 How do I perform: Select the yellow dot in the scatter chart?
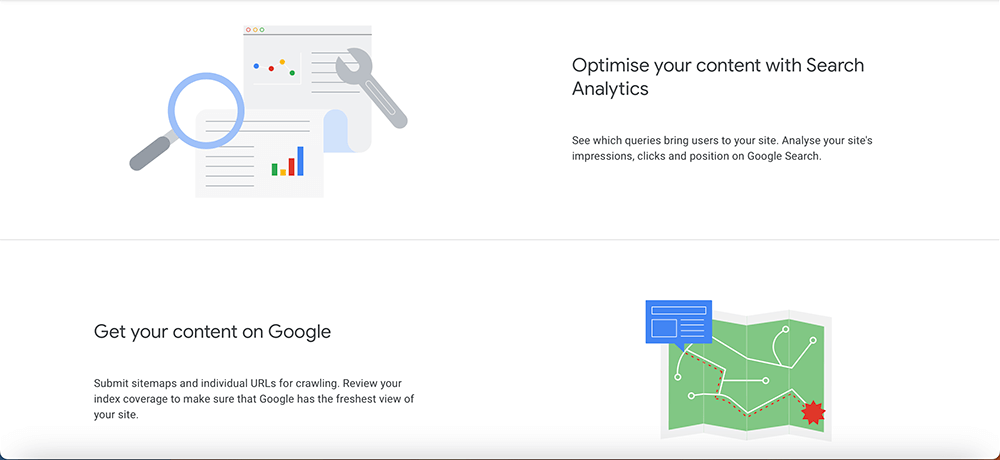[x=282, y=62]
